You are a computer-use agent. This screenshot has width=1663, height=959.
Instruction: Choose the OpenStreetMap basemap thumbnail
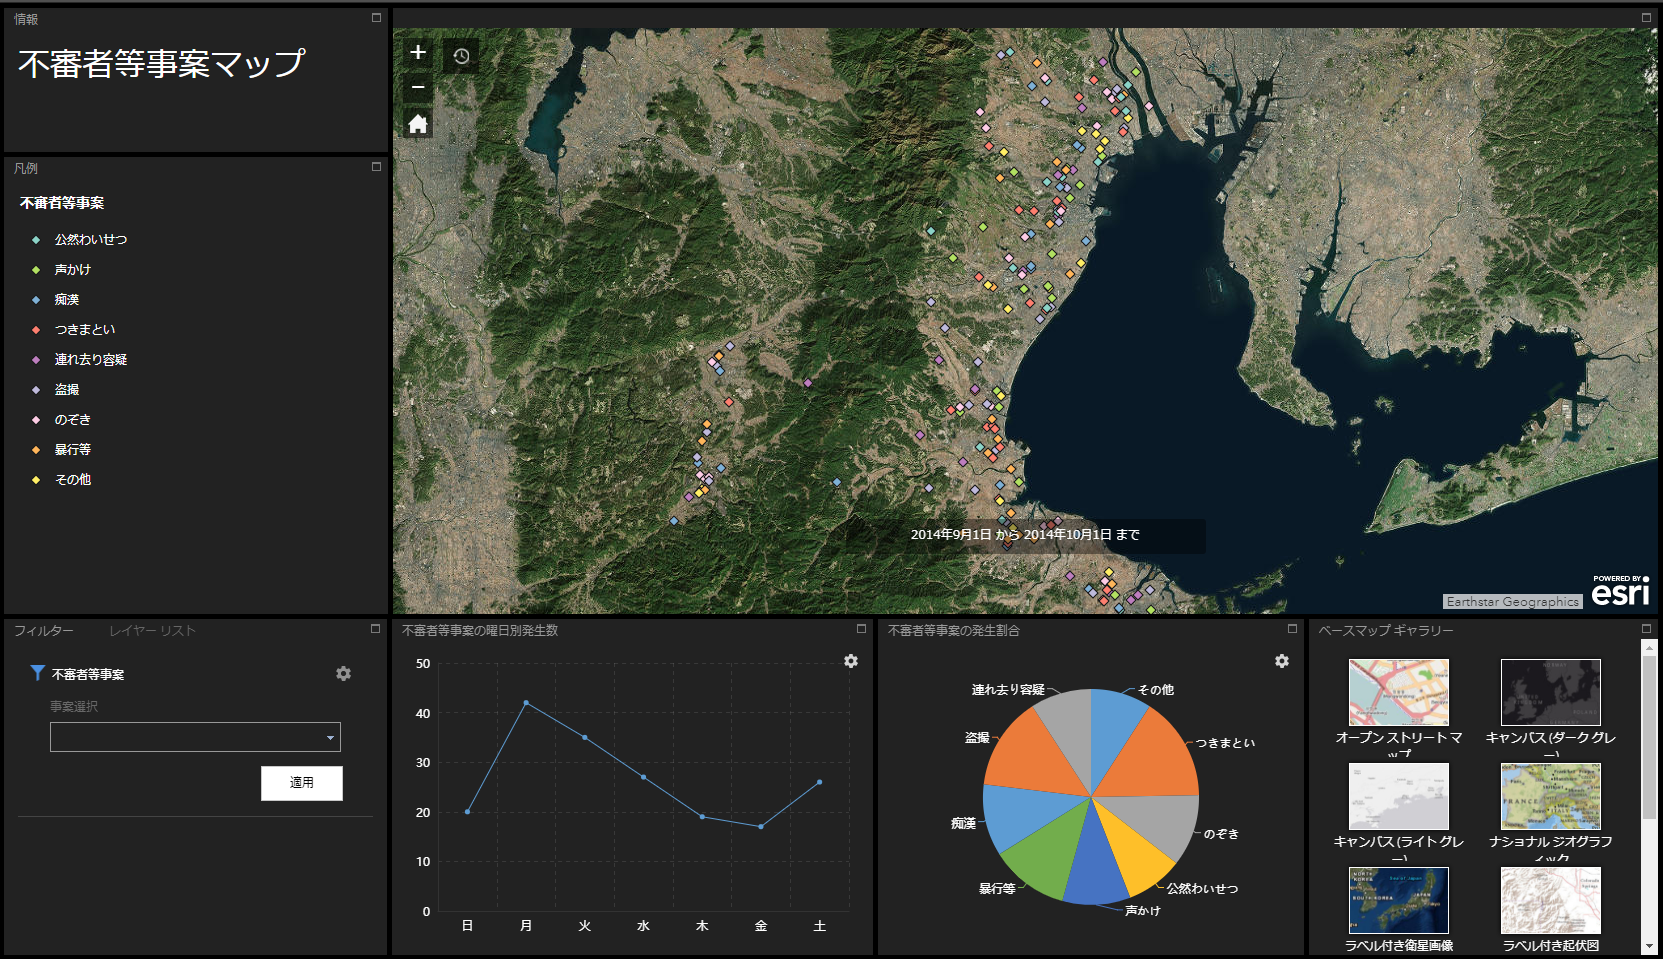click(x=1398, y=692)
